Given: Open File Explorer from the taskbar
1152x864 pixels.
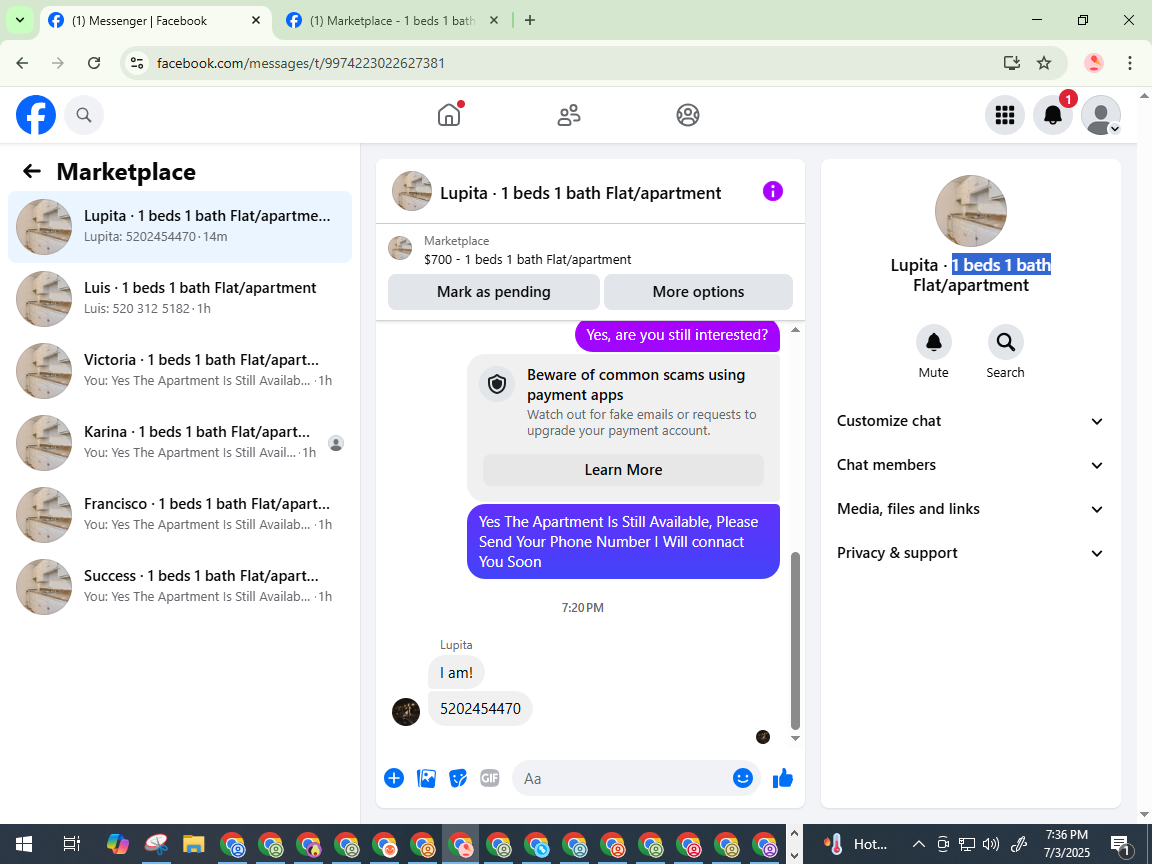Looking at the screenshot, I should coord(193,844).
